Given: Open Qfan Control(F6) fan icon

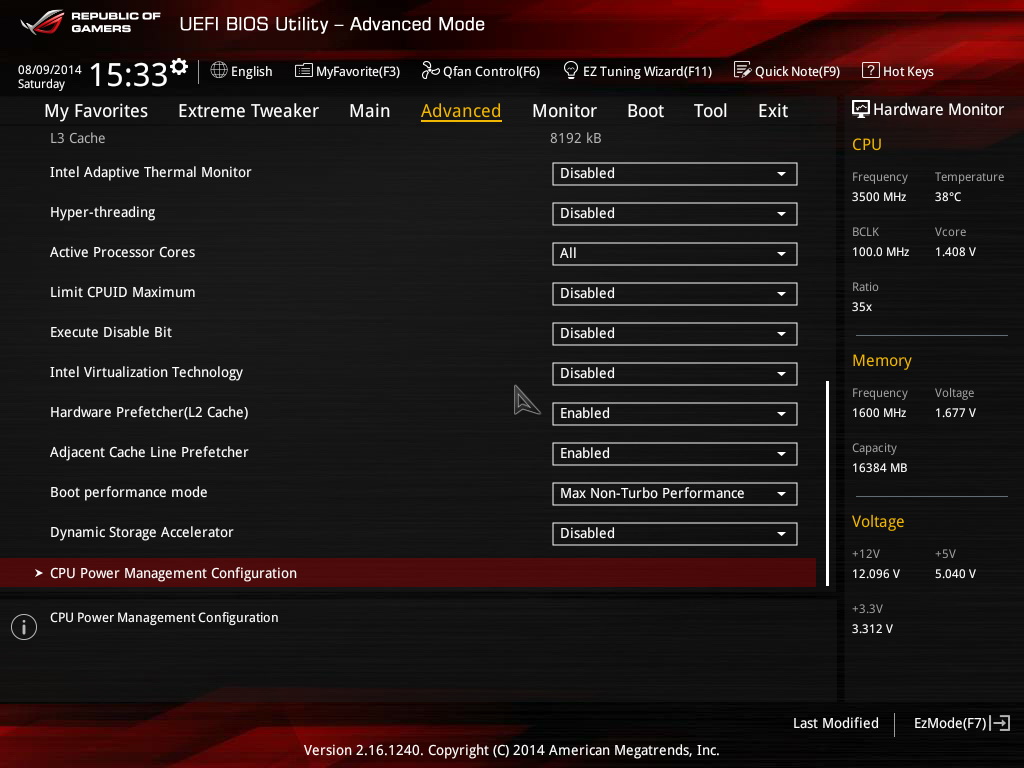Looking at the screenshot, I should pyautogui.click(x=430, y=71).
